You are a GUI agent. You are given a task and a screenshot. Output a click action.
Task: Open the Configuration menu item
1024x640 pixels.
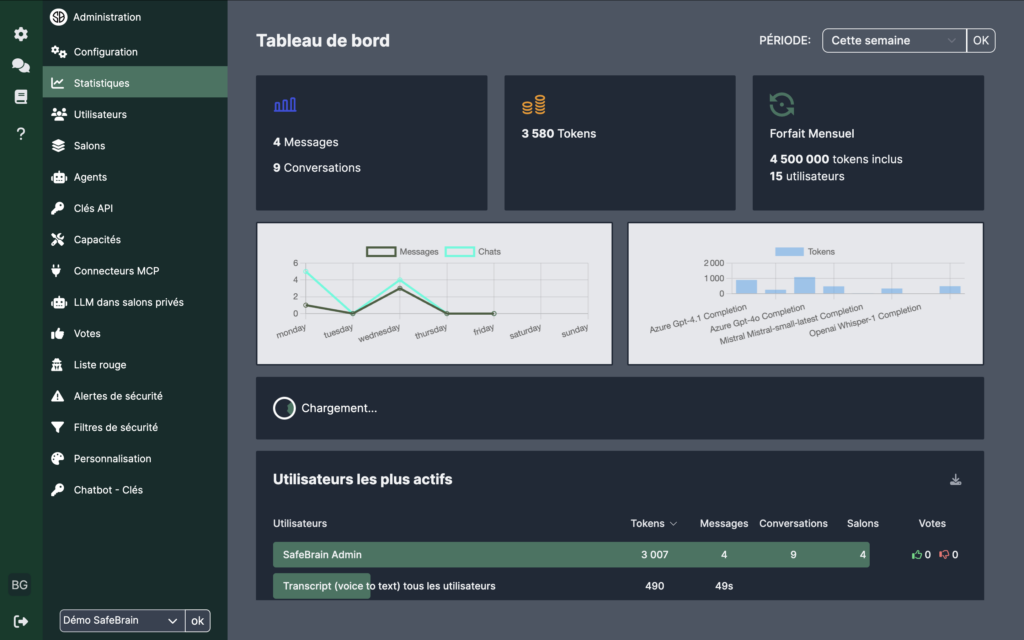tap(135, 52)
